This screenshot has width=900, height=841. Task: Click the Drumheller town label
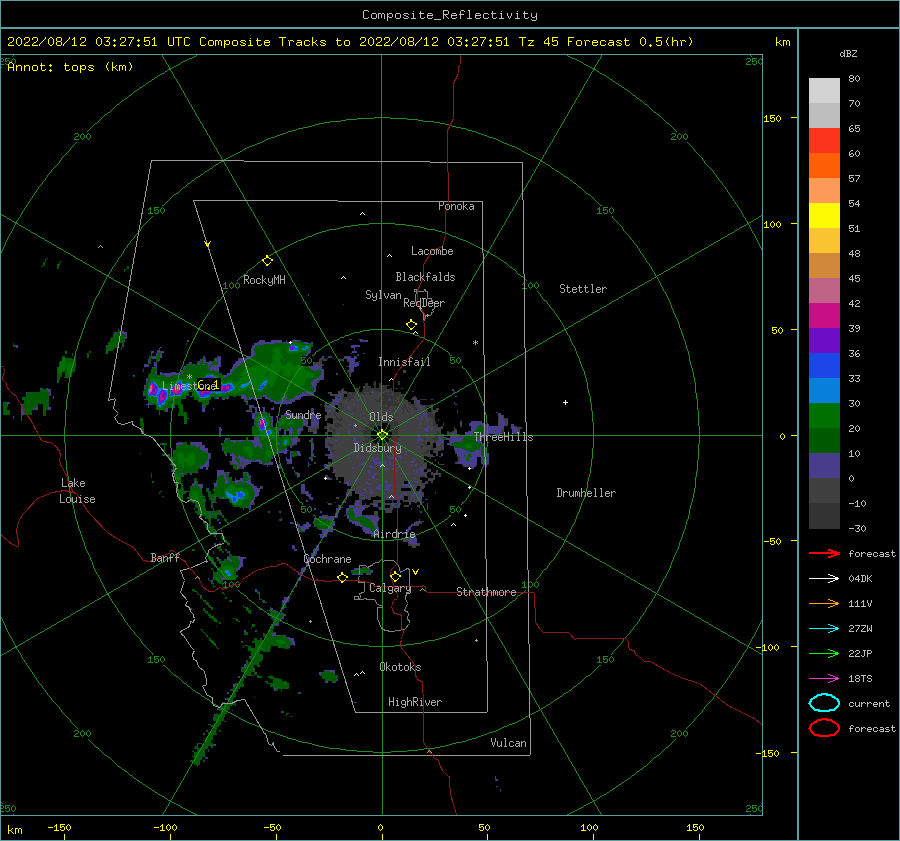(586, 493)
